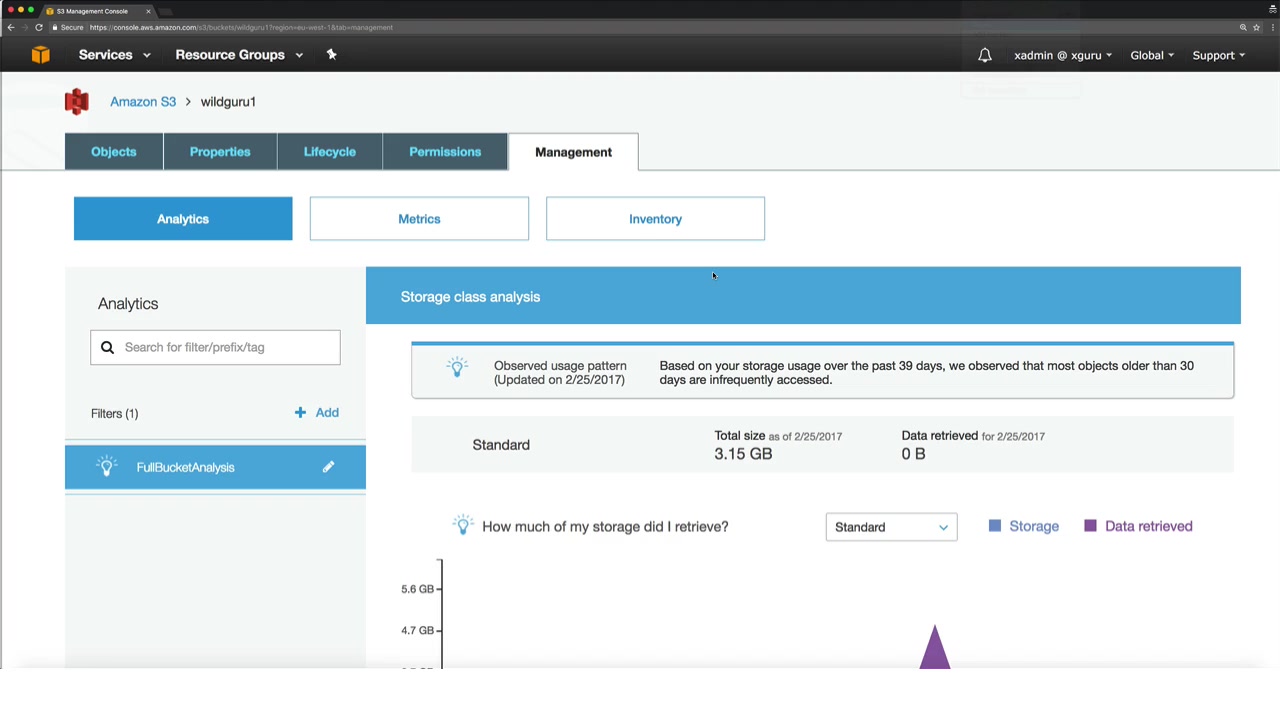Select the Analytics button
Viewport: 1280px width, 720px height.
pos(183,219)
